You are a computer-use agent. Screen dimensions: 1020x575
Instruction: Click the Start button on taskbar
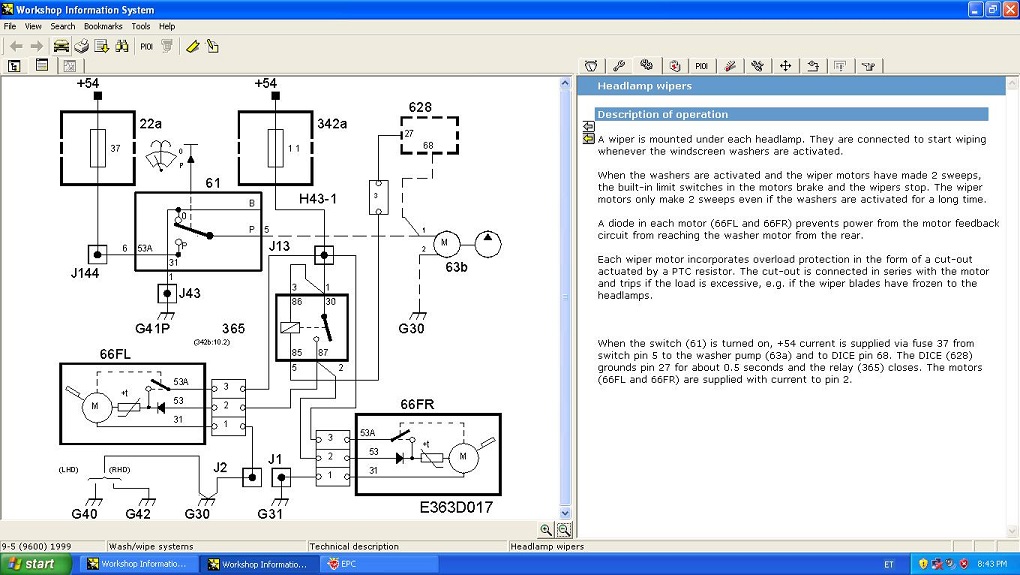(35, 564)
